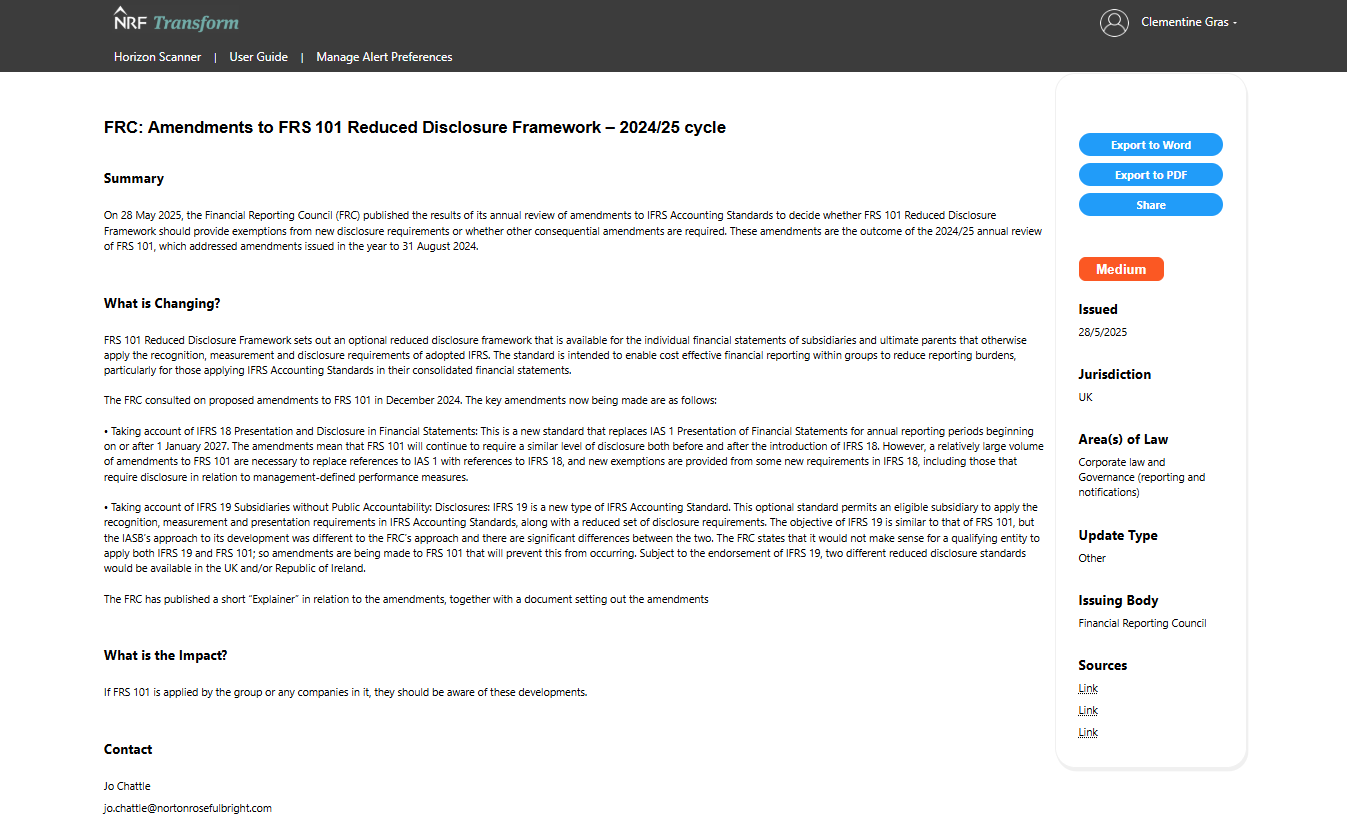Click the Update Type label

coord(1118,535)
